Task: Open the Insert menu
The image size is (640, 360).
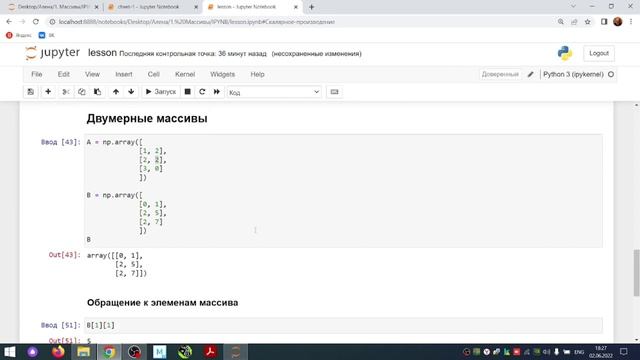Action: tap(124, 74)
